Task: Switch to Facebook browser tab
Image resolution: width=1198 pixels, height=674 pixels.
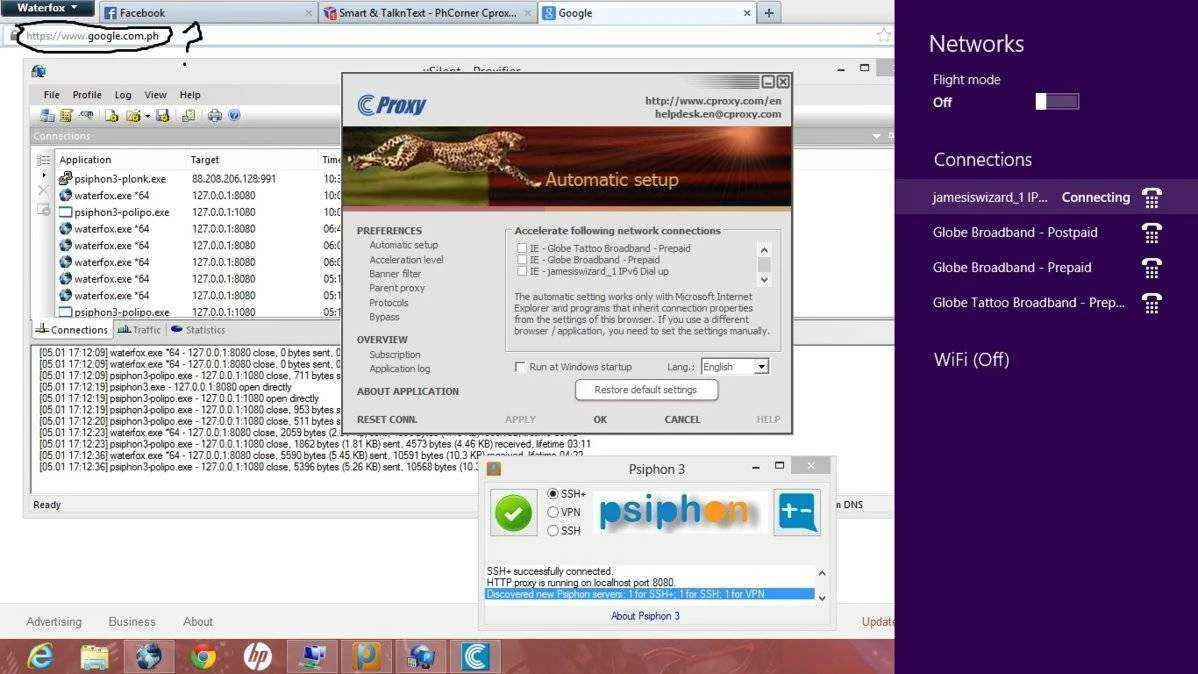Action: [x=208, y=13]
